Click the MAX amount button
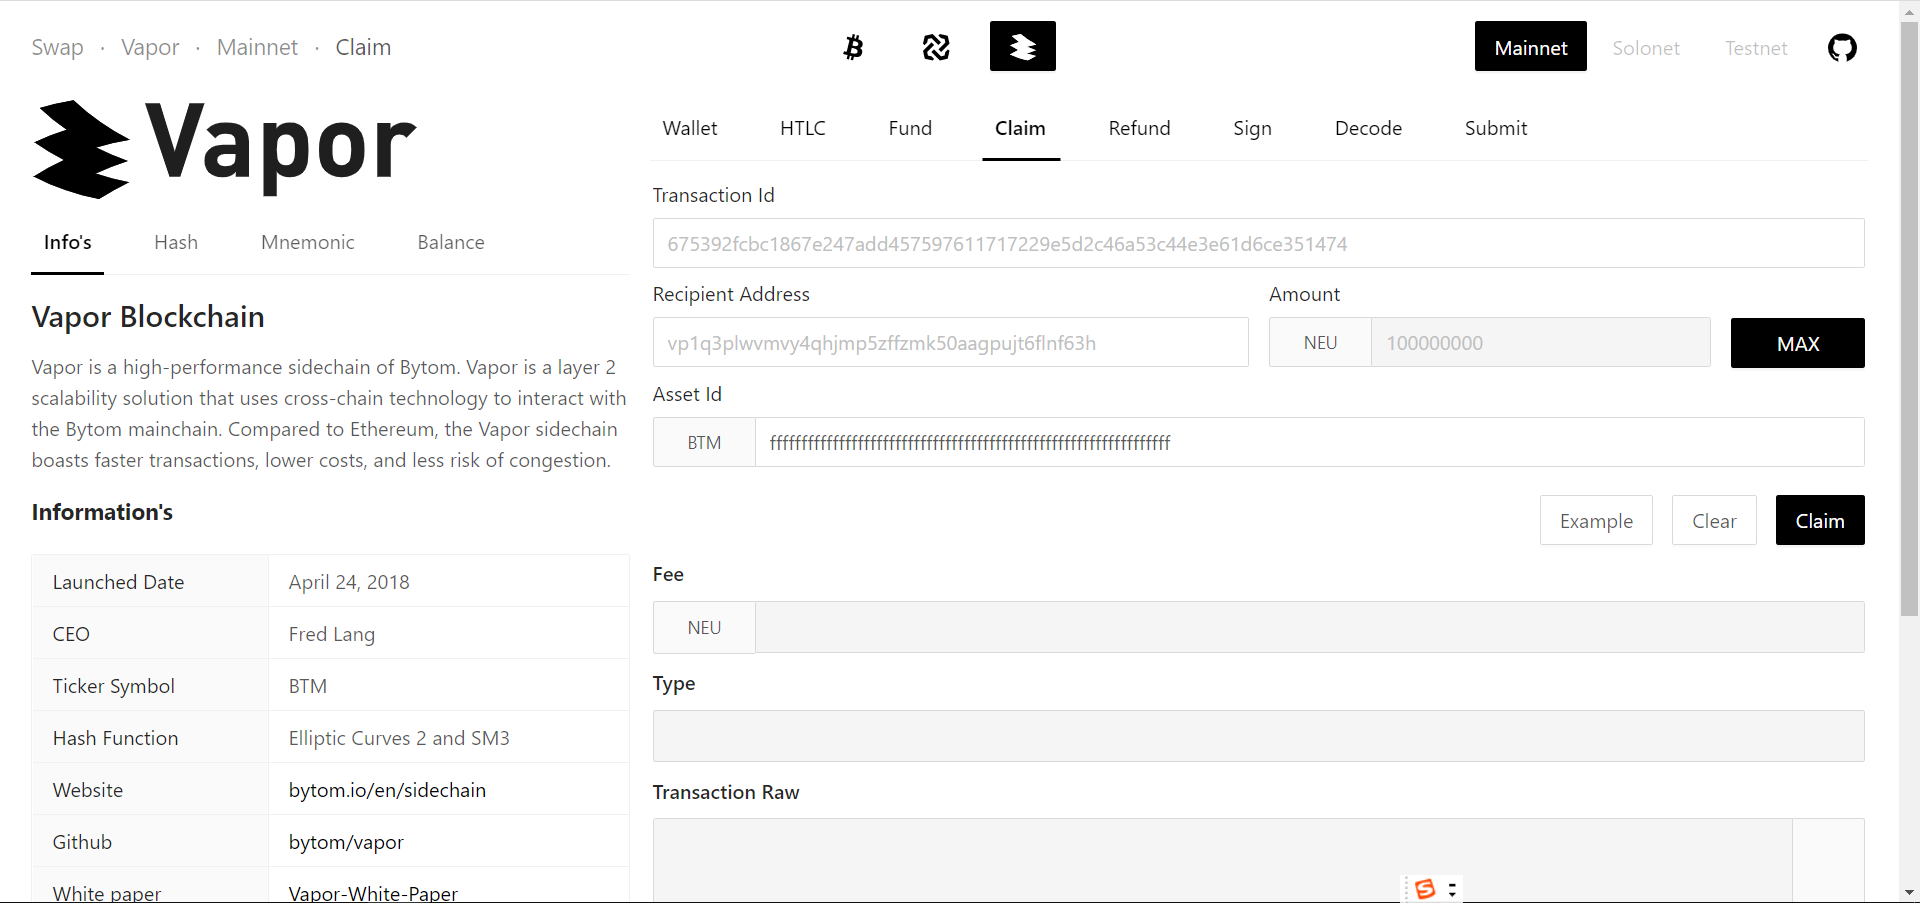The height and width of the screenshot is (903, 1920). click(1797, 343)
